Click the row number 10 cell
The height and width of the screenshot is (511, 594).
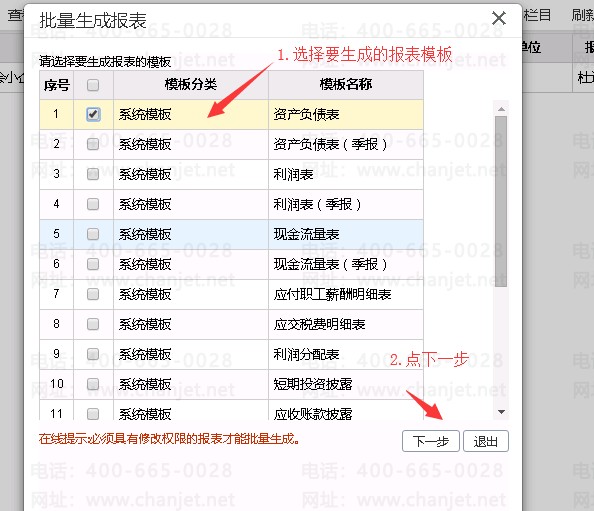(56, 384)
